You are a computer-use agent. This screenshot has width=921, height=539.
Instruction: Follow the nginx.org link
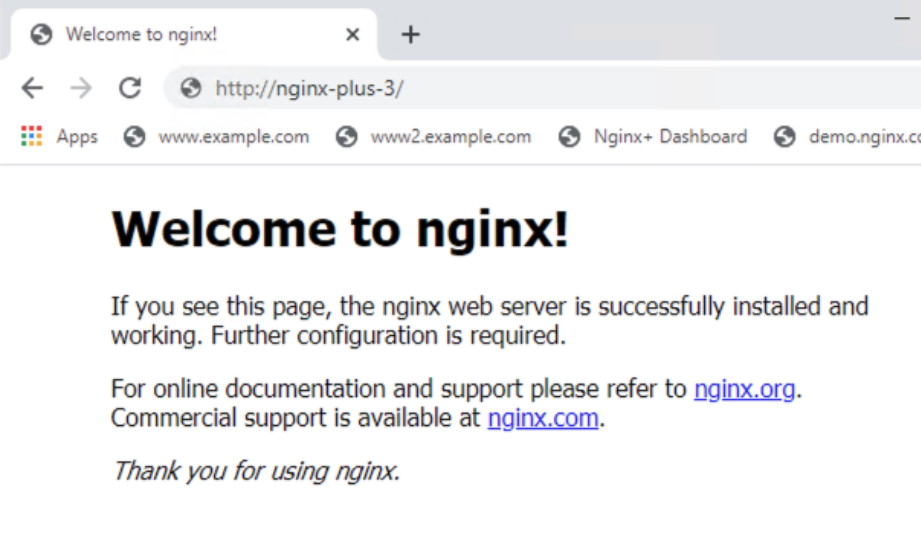click(744, 389)
